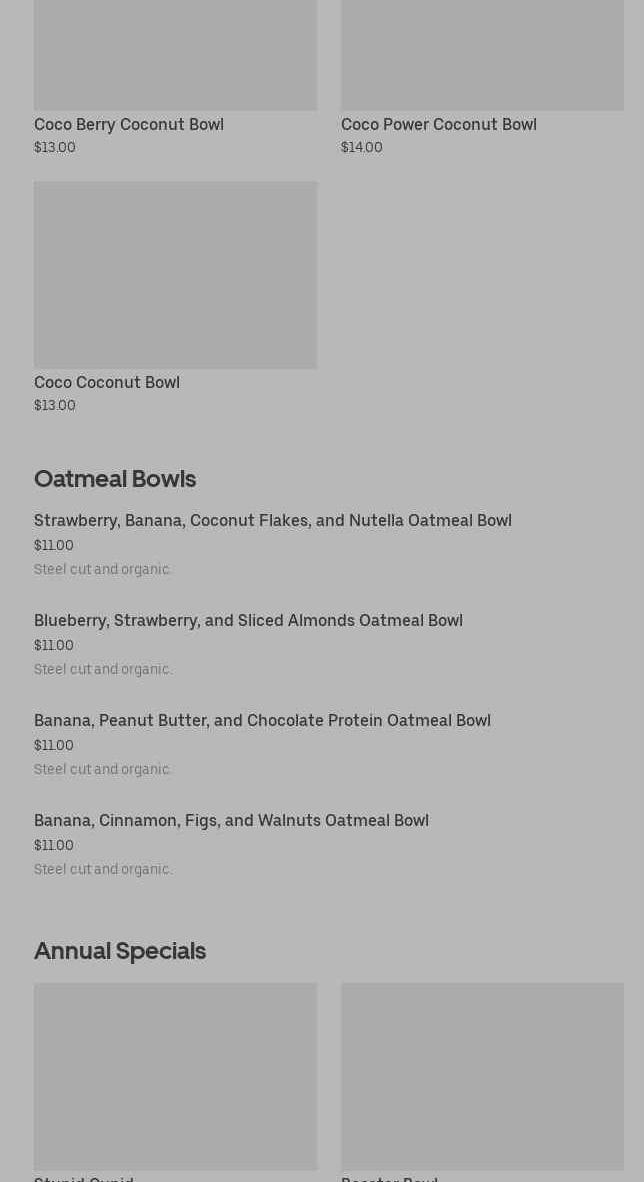Click description under Strawberry Banana Nutella oatmeal
644x1182 pixels.
pyautogui.click(x=103, y=569)
